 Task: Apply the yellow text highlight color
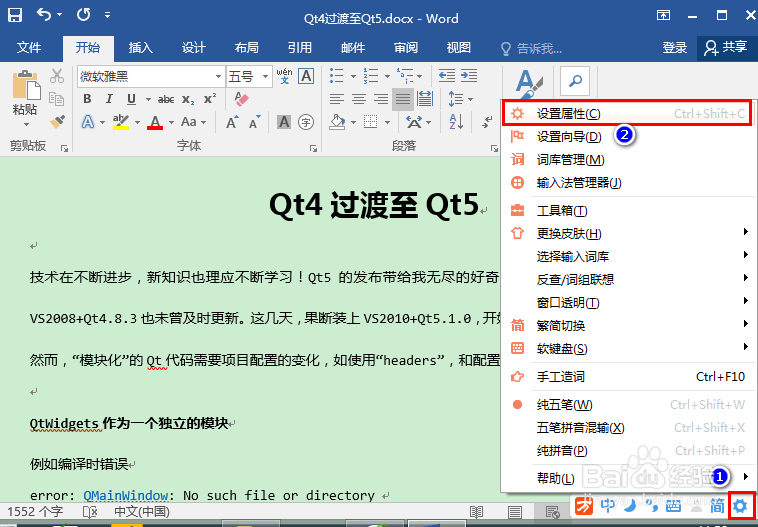tap(120, 122)
